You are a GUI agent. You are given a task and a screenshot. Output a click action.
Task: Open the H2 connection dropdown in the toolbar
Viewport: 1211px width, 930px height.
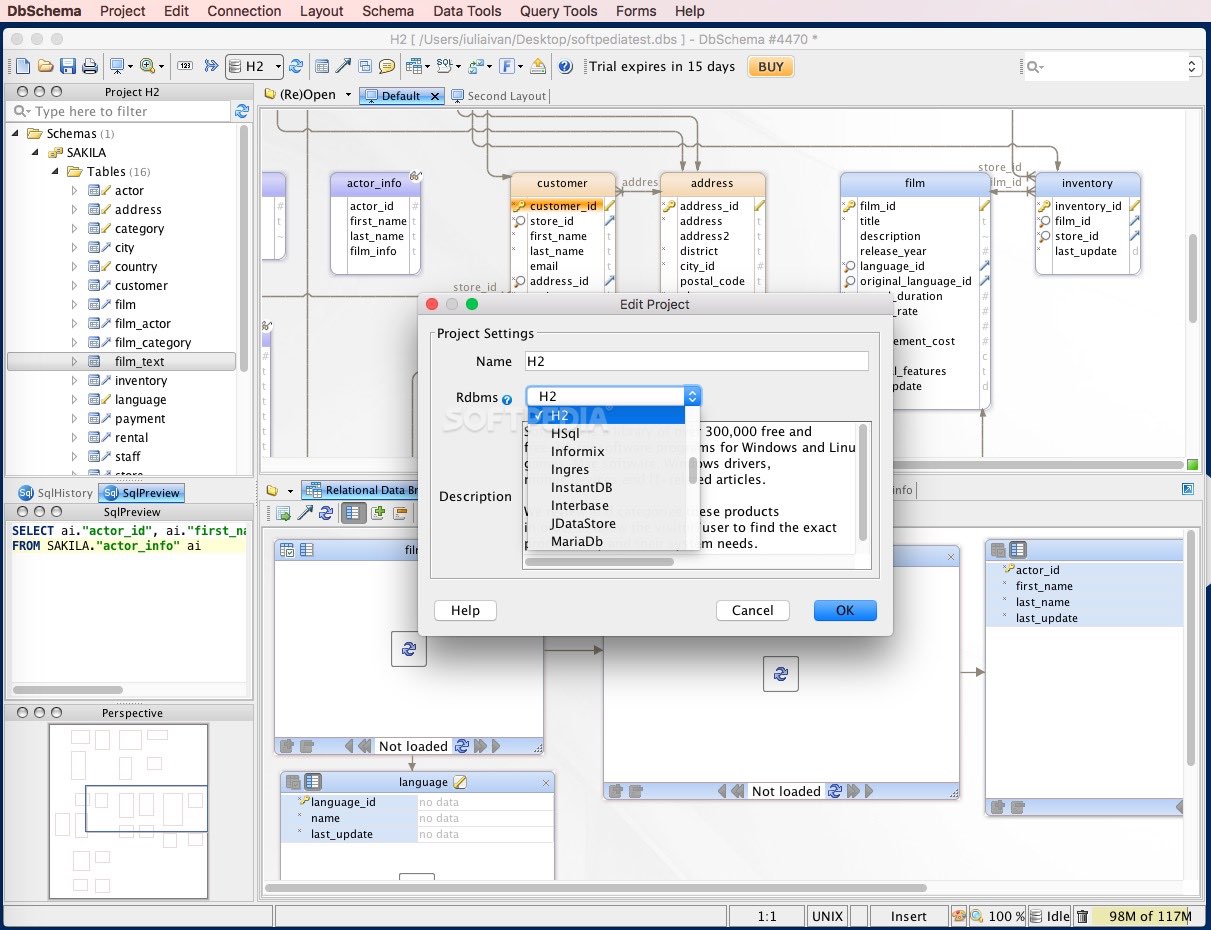tap(255, 67)
